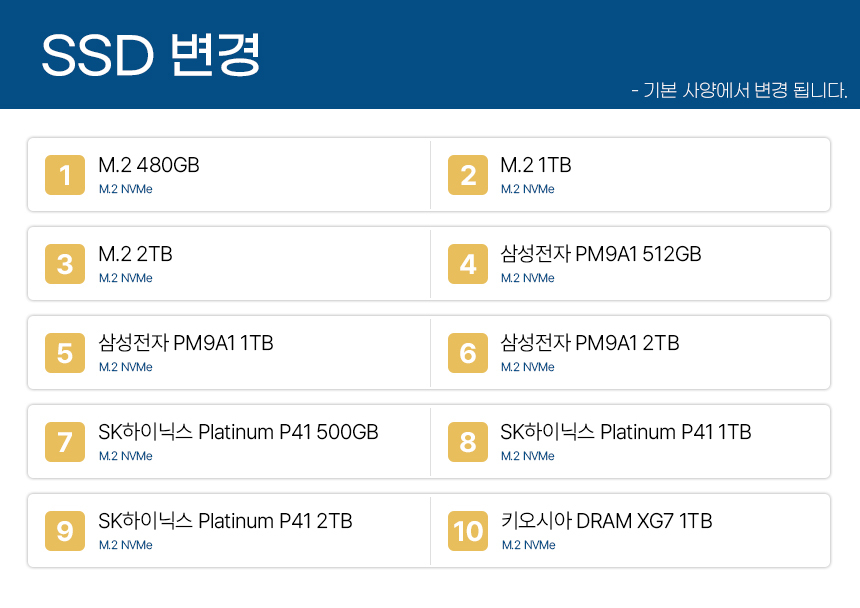Choose the number 6 badge

(x=468, y=353)
